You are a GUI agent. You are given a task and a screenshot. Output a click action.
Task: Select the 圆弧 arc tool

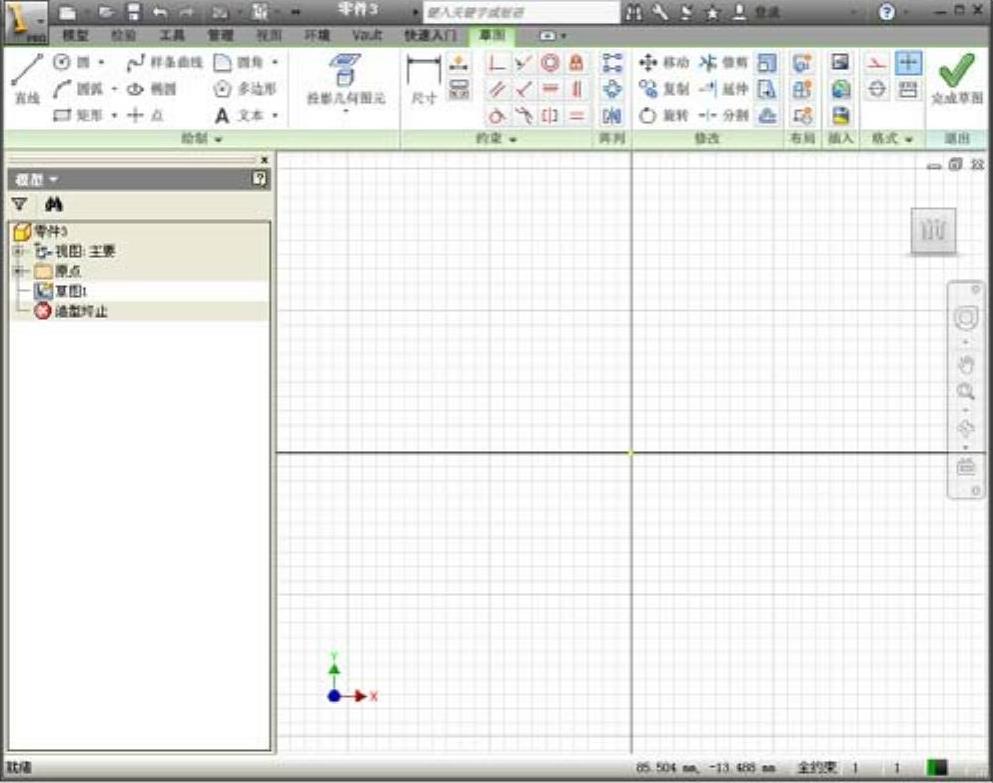click(77, 89)
